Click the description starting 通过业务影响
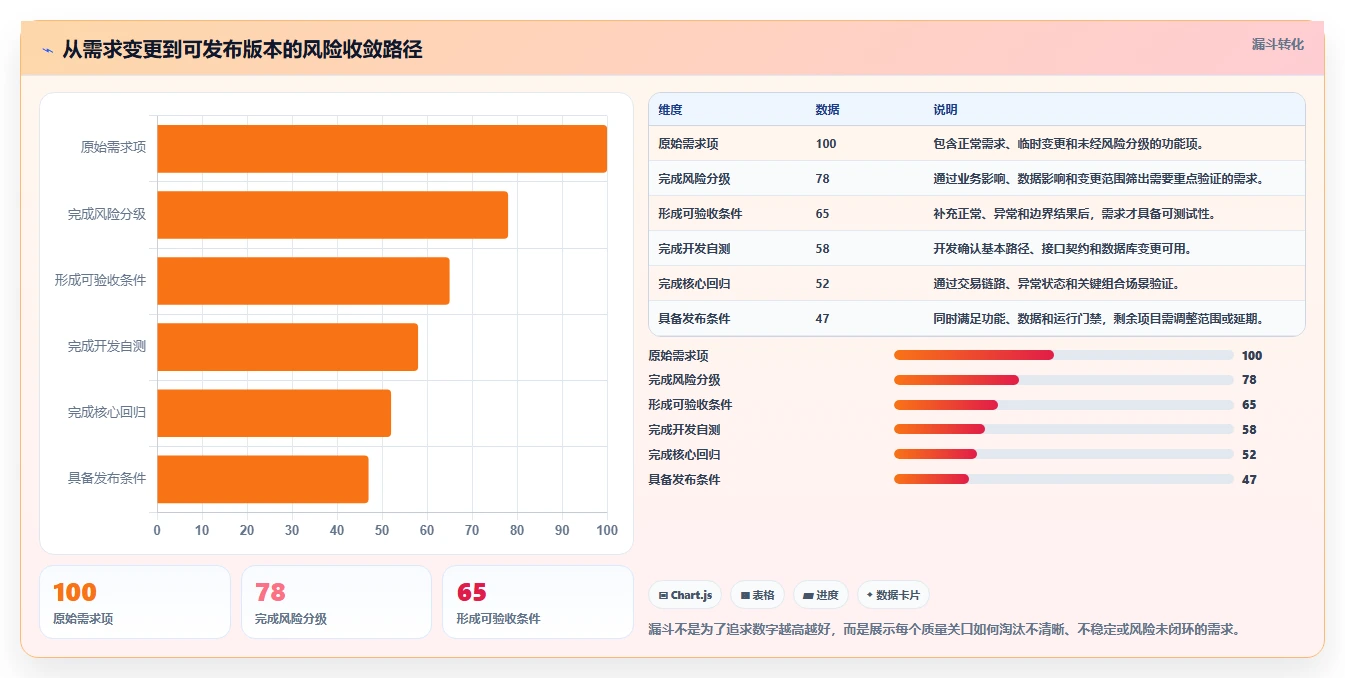 (x=1098, y=179)
